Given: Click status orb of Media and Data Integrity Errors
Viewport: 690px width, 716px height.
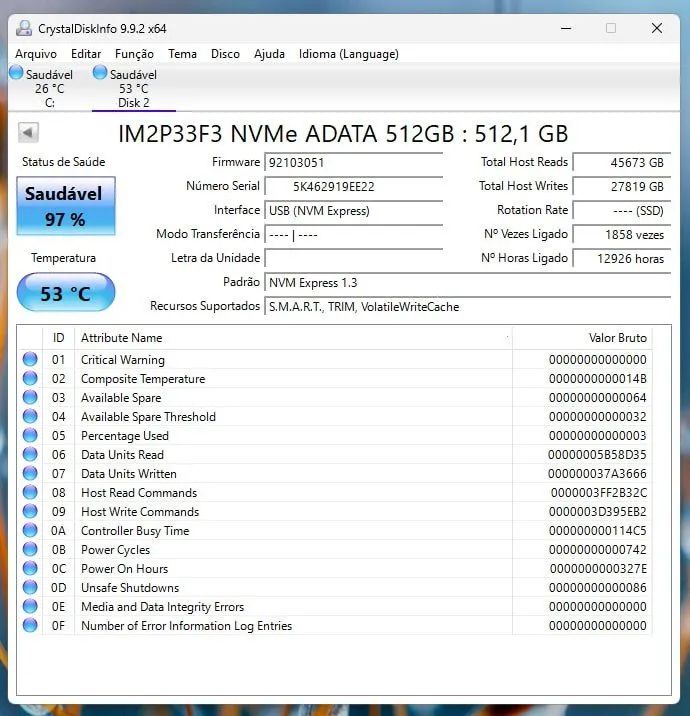Looking at the screenshot, I should (x=30, y=606).
